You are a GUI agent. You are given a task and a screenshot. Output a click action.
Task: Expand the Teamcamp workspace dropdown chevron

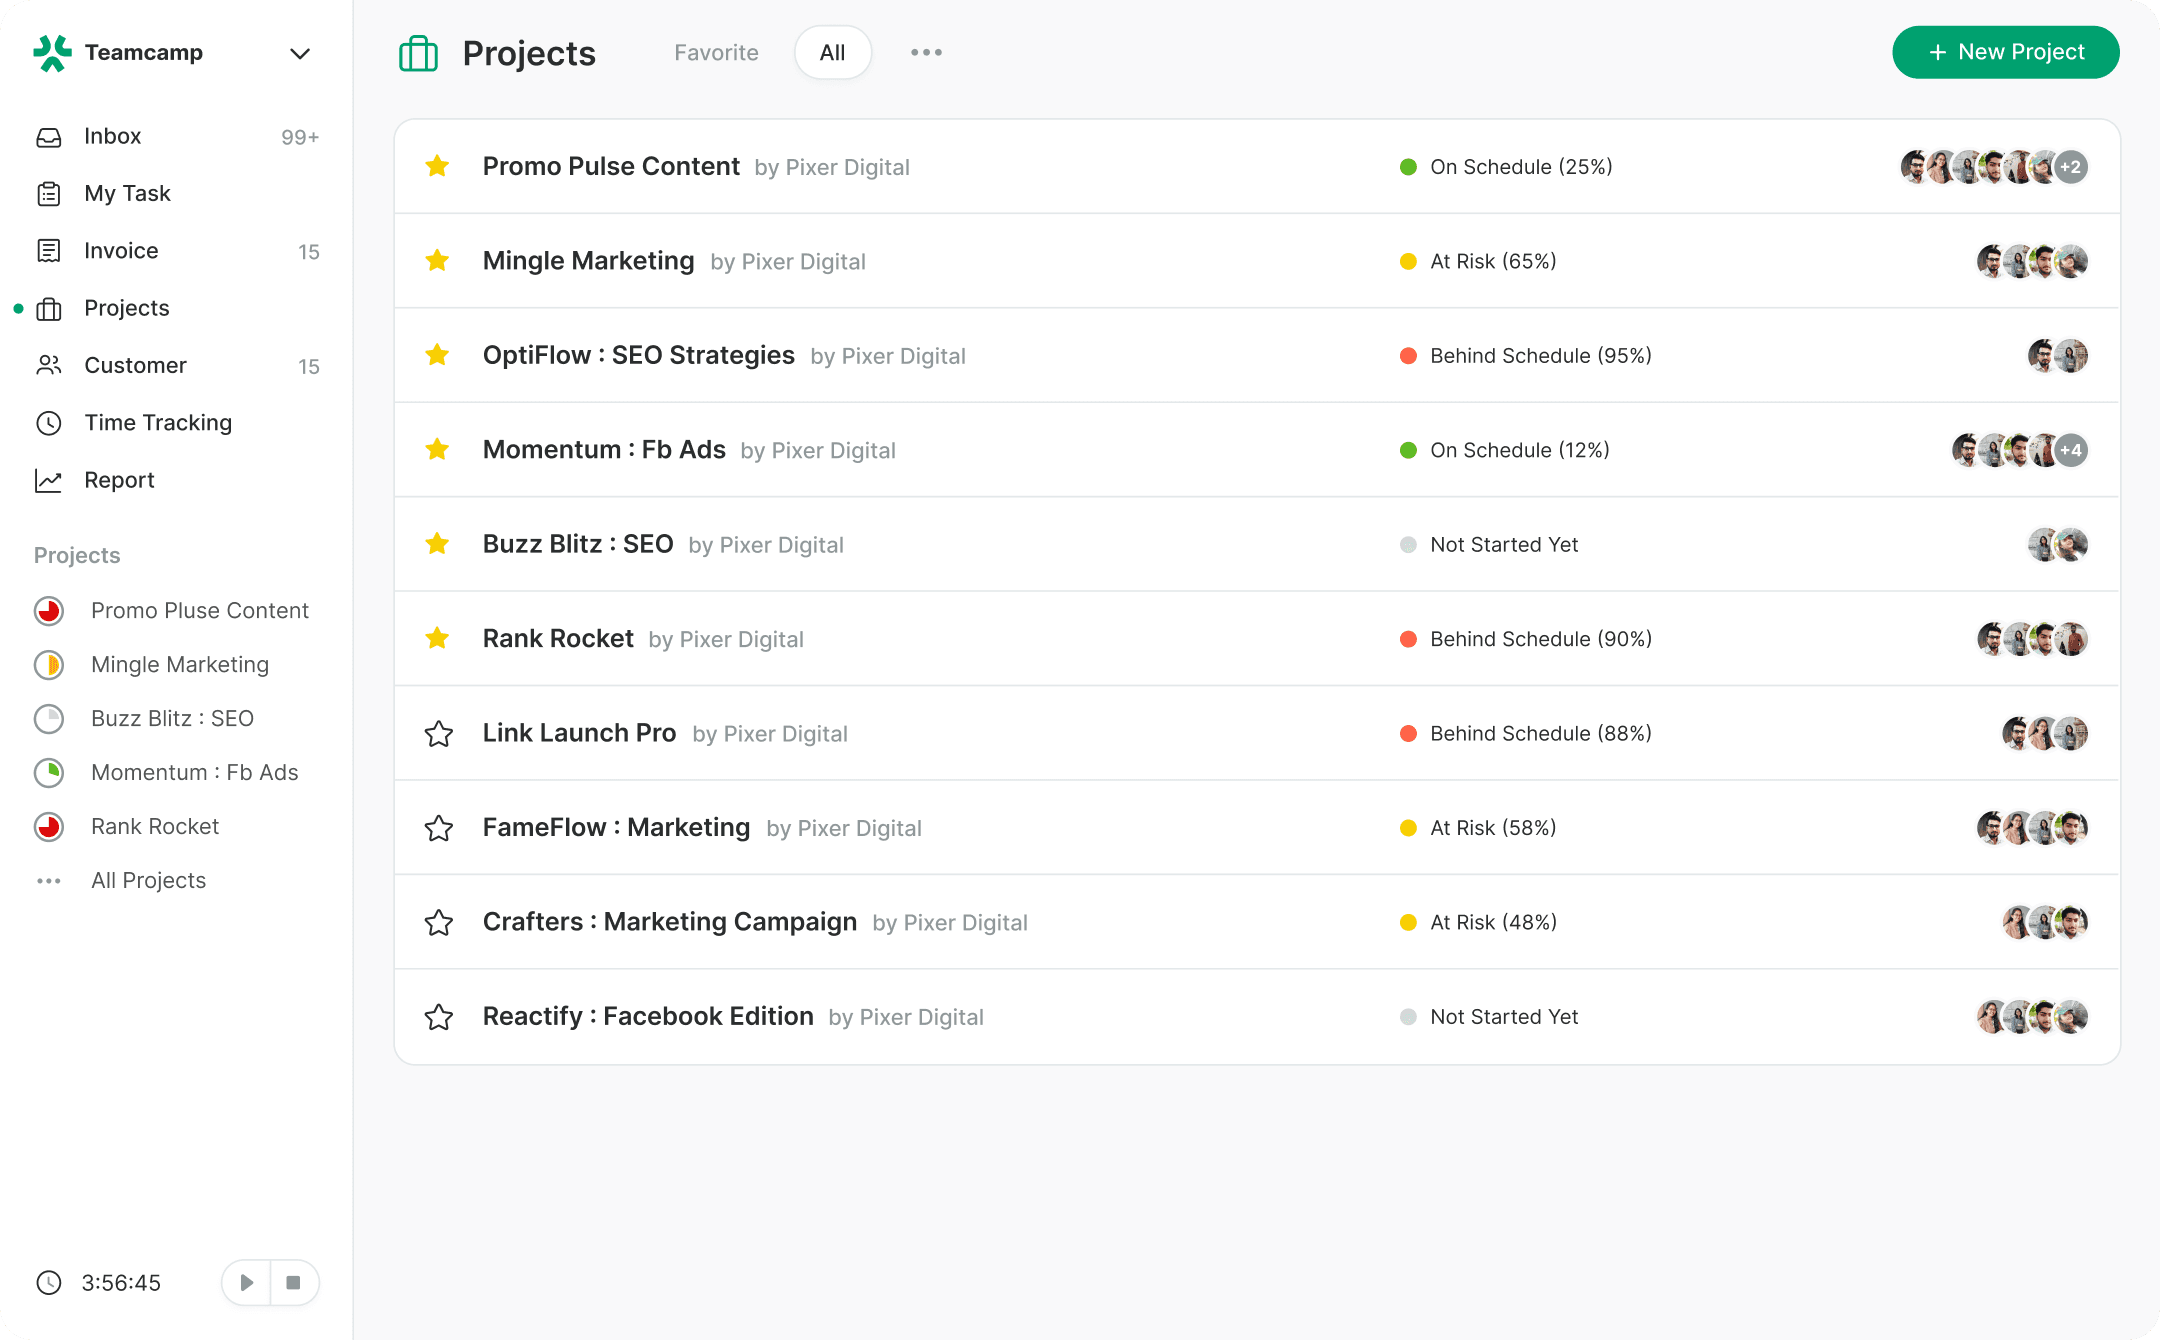click(x=300, y=53)
